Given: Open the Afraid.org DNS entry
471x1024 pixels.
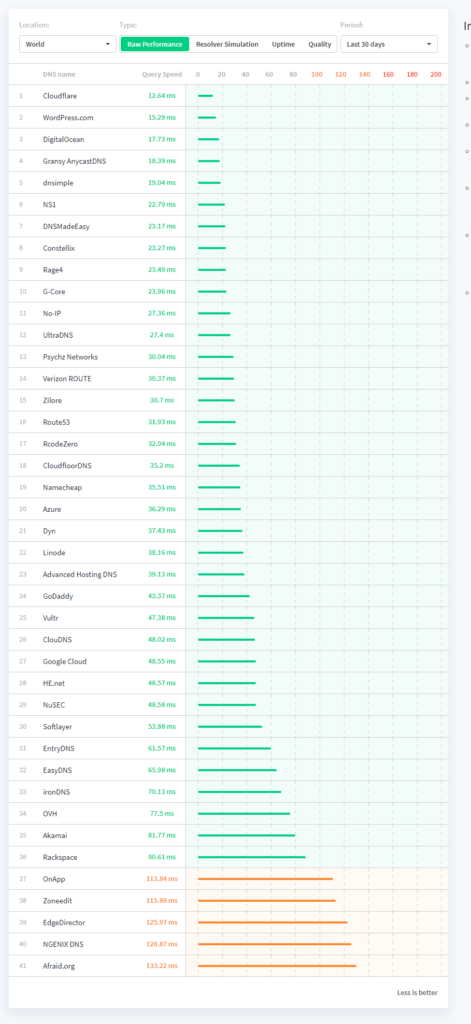Looking at the screenshot, I should (59, 966).
